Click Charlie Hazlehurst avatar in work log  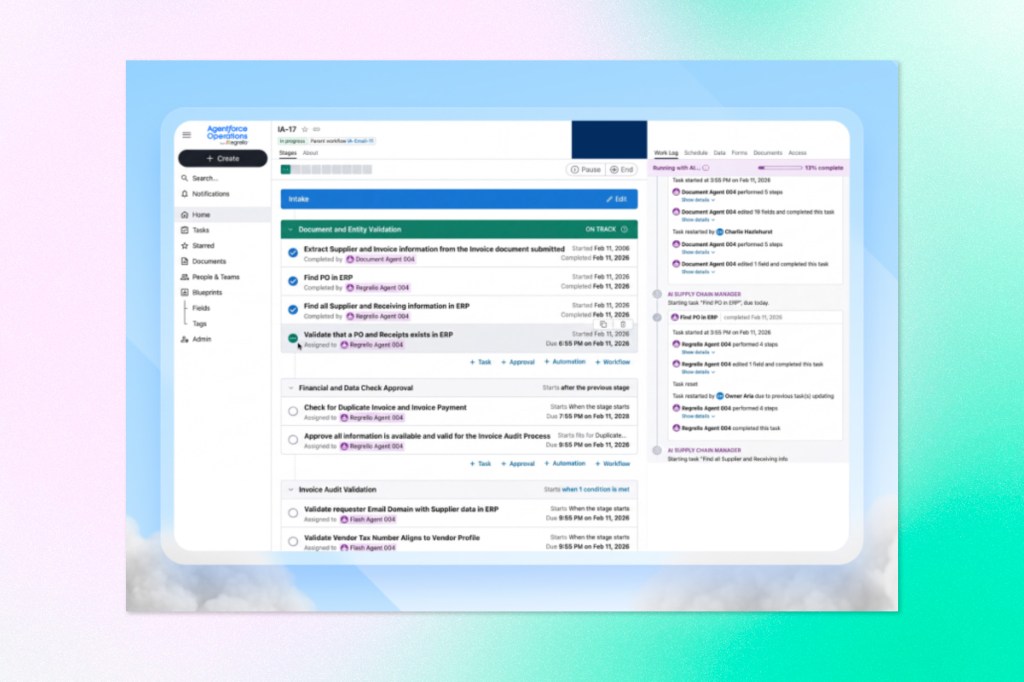tap(720, 232)
